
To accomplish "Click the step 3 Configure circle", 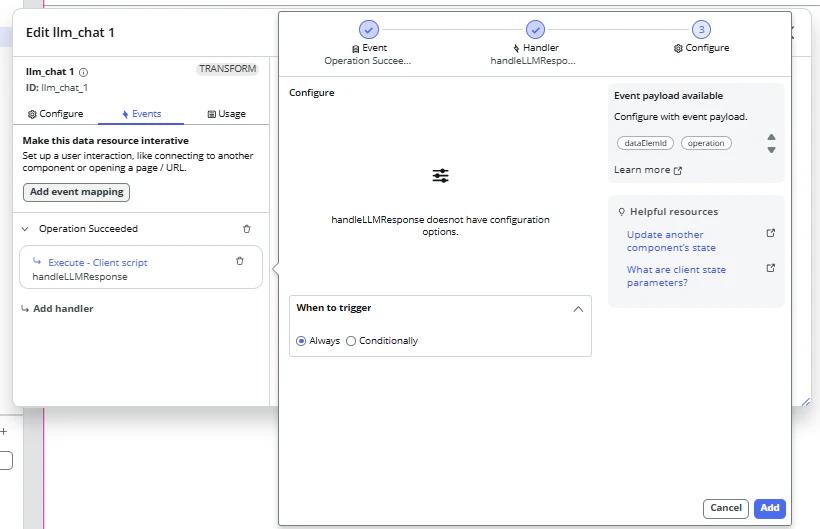I will (701, 30).
